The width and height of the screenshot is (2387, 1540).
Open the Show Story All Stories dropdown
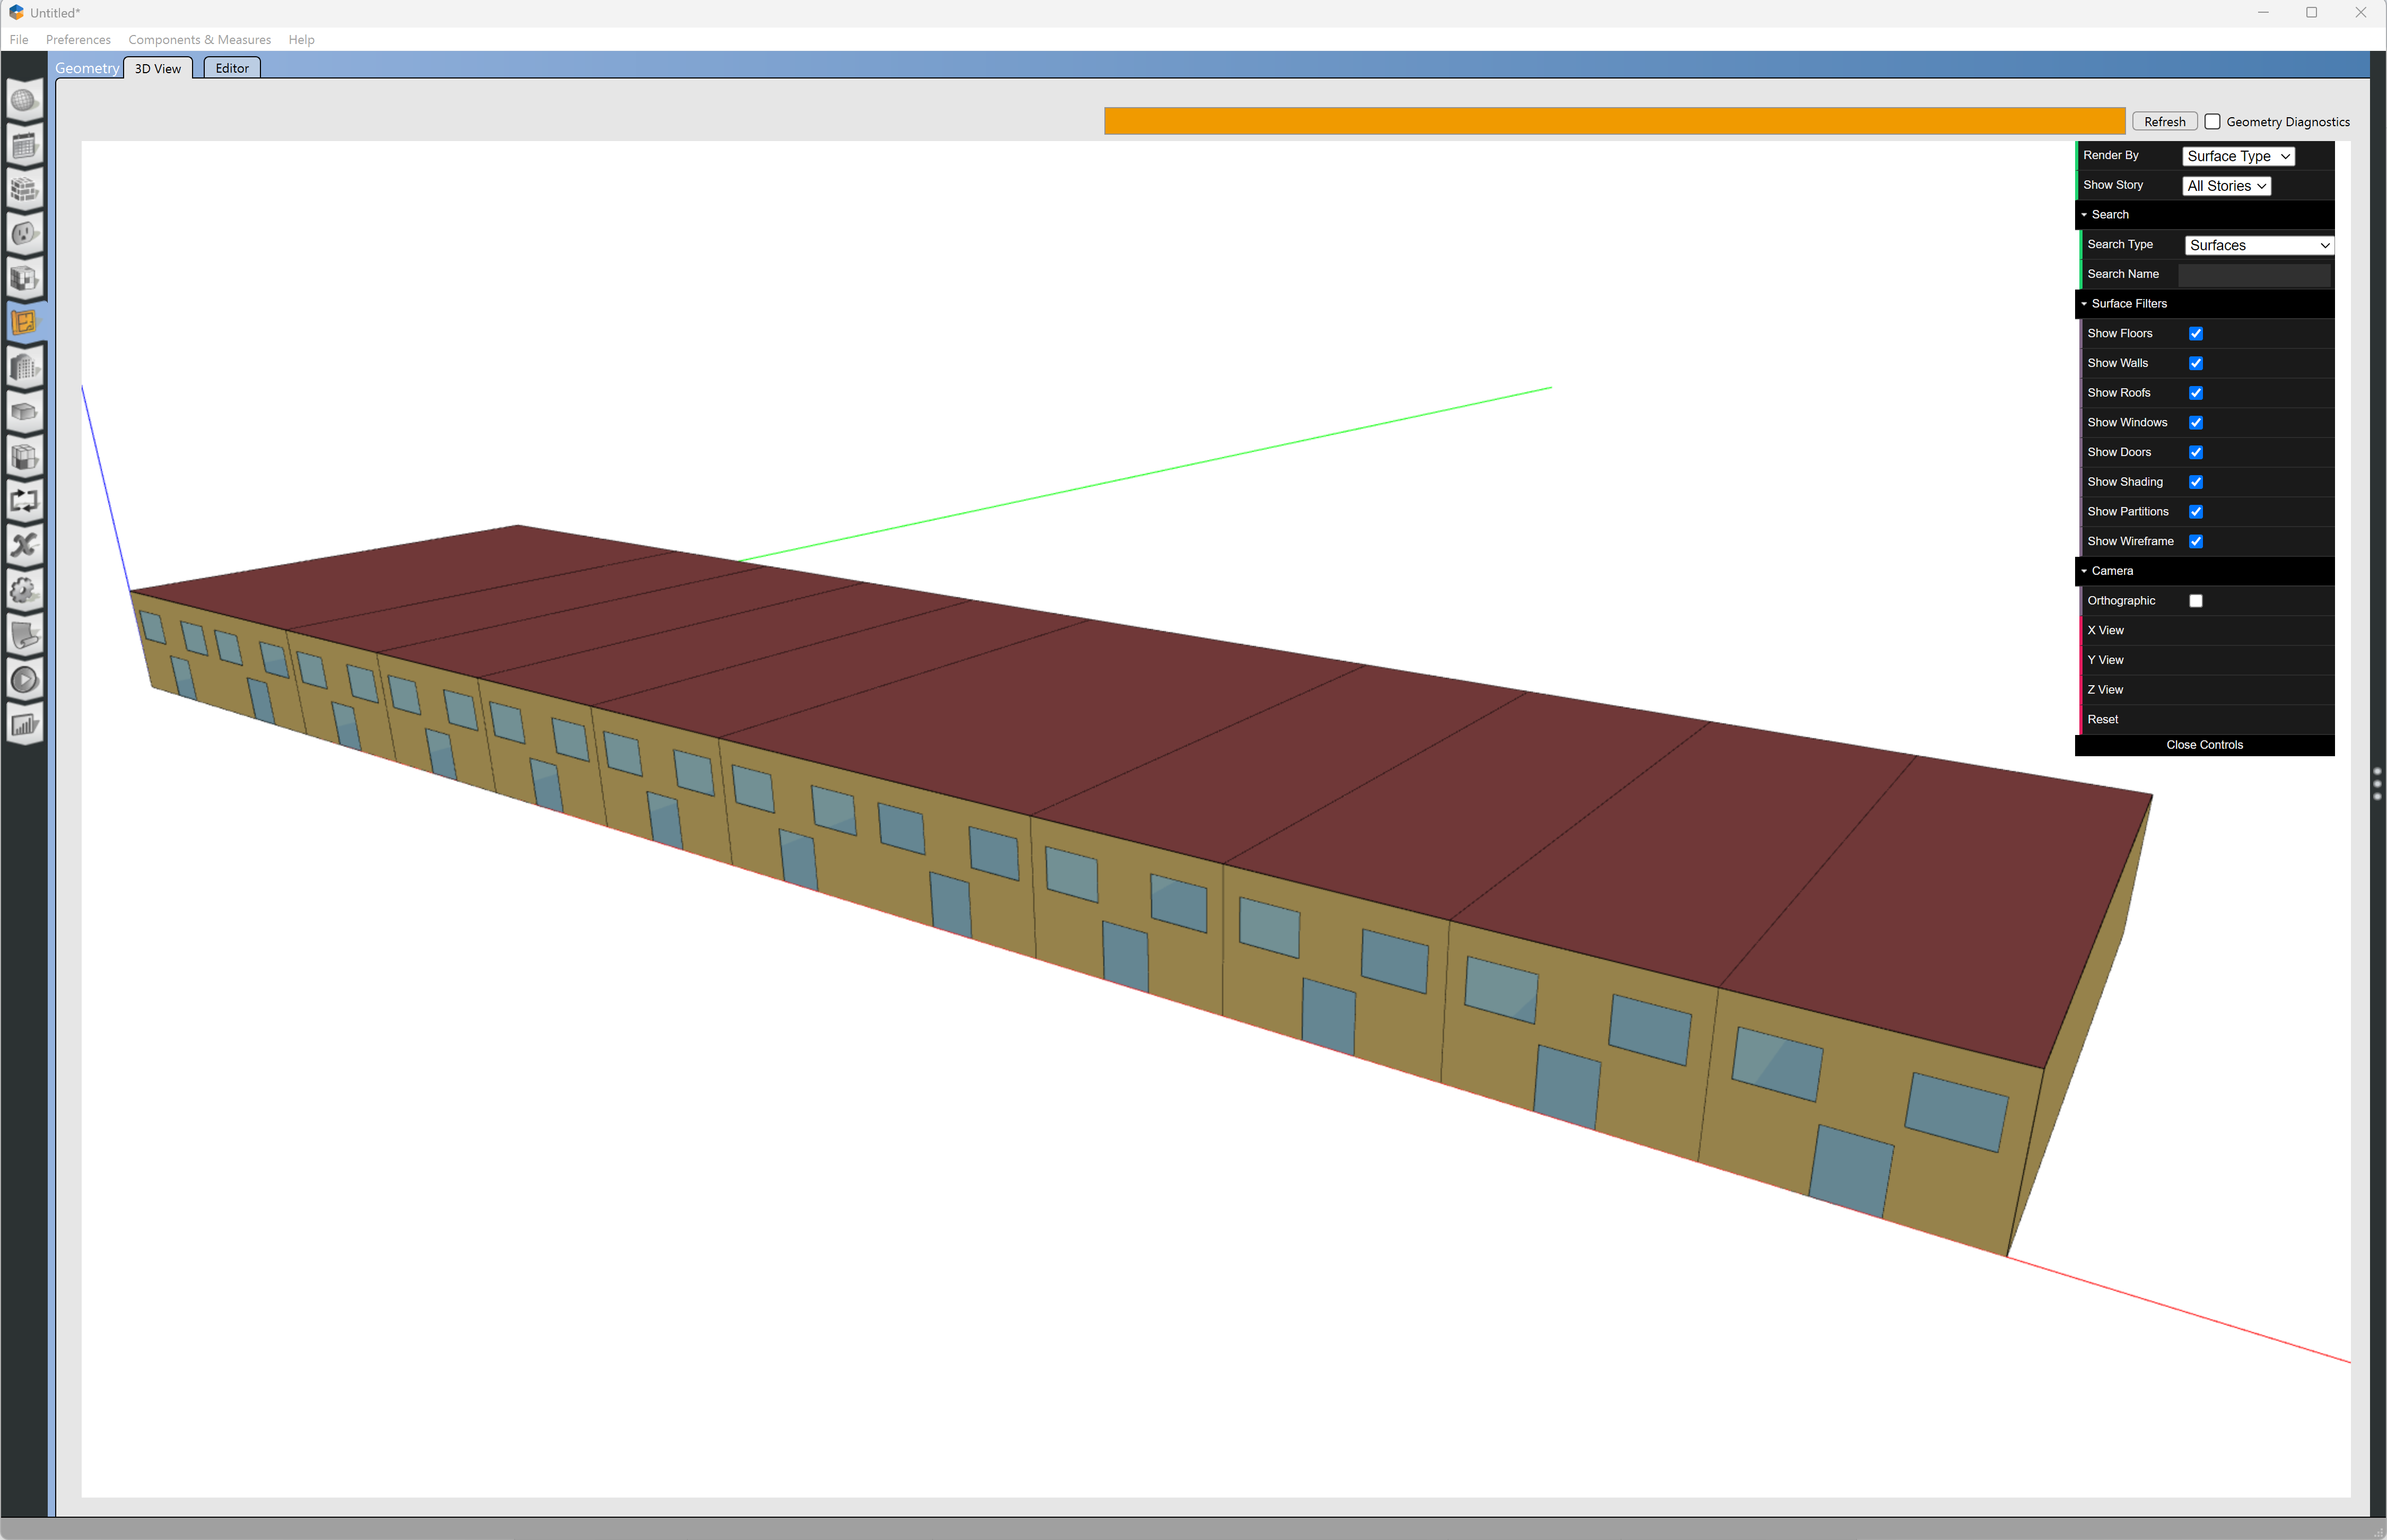2225,186
